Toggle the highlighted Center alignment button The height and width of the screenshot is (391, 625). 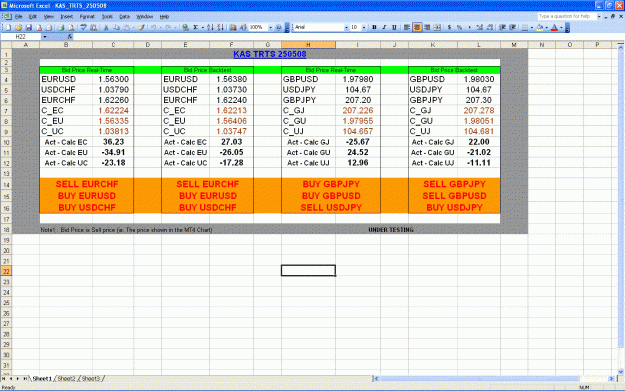[417, 28]
